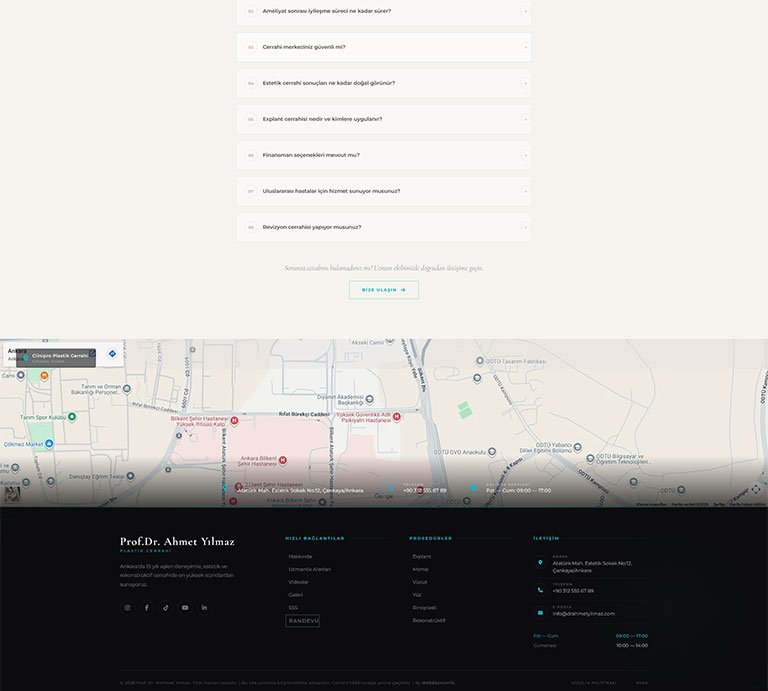Click the Gökmez Market shopping marker

click(49, 444)
